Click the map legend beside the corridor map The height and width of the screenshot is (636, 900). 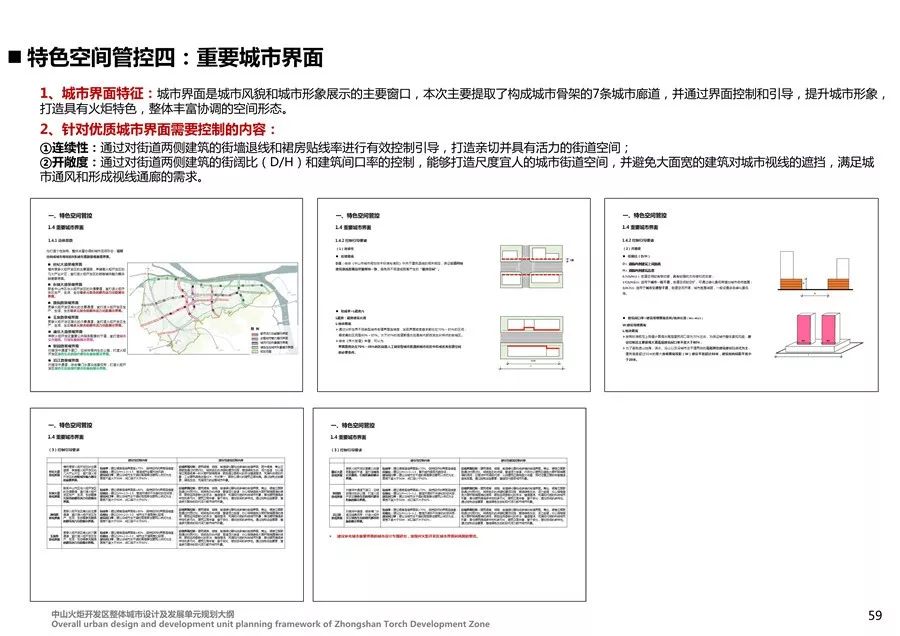coord(273,340)
